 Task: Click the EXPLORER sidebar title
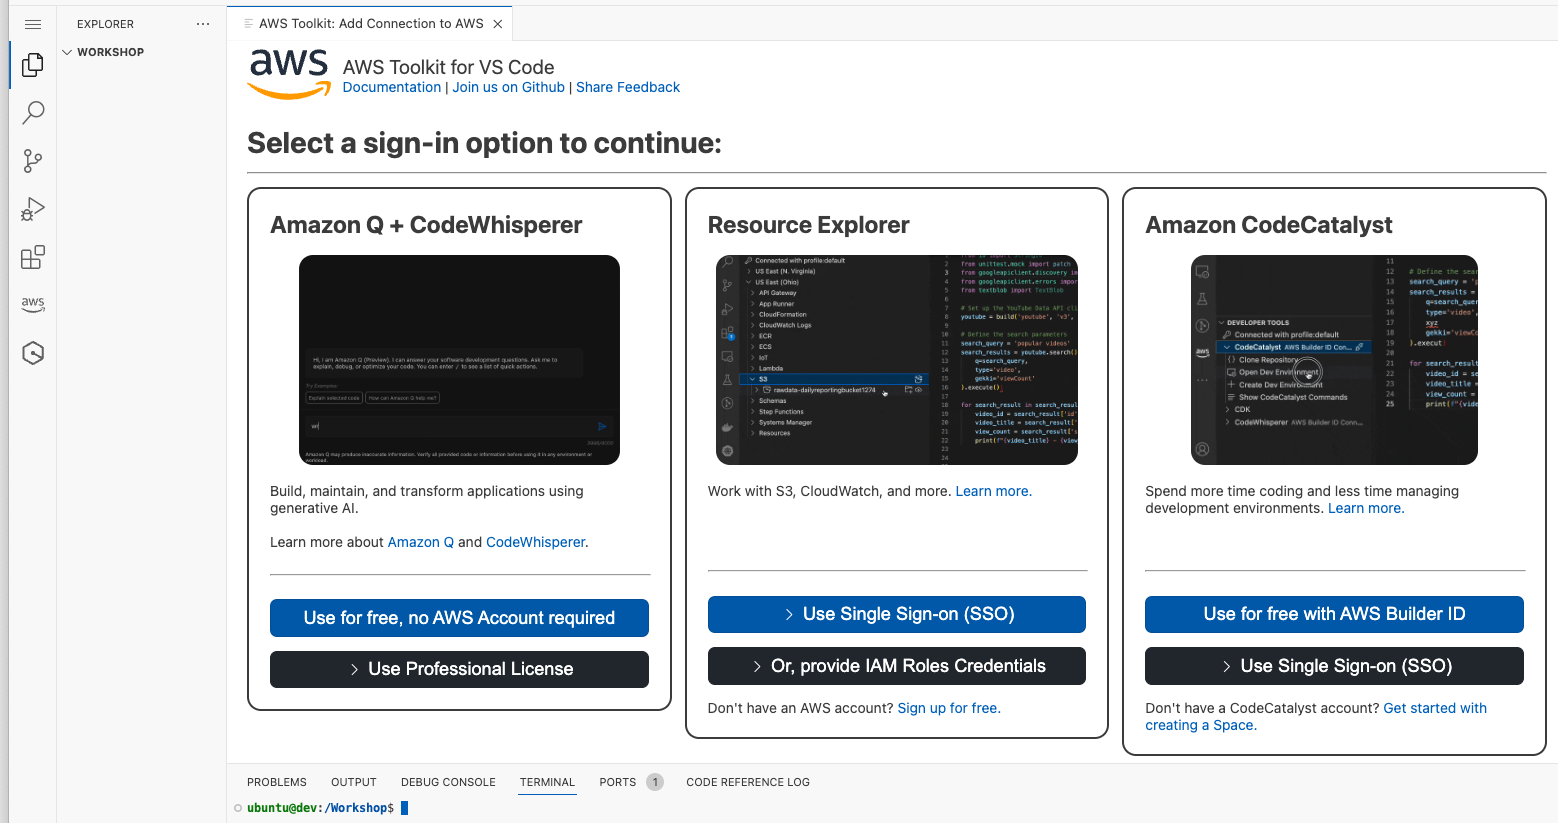(105, 24)
